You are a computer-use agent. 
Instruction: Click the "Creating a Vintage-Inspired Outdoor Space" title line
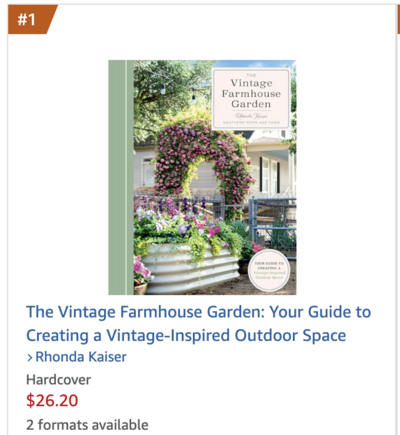(186, 335)
